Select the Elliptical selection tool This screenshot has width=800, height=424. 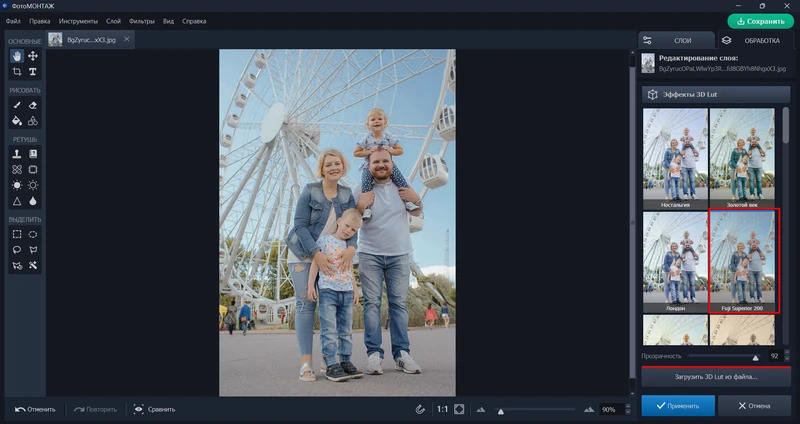(x=33, y=234)
